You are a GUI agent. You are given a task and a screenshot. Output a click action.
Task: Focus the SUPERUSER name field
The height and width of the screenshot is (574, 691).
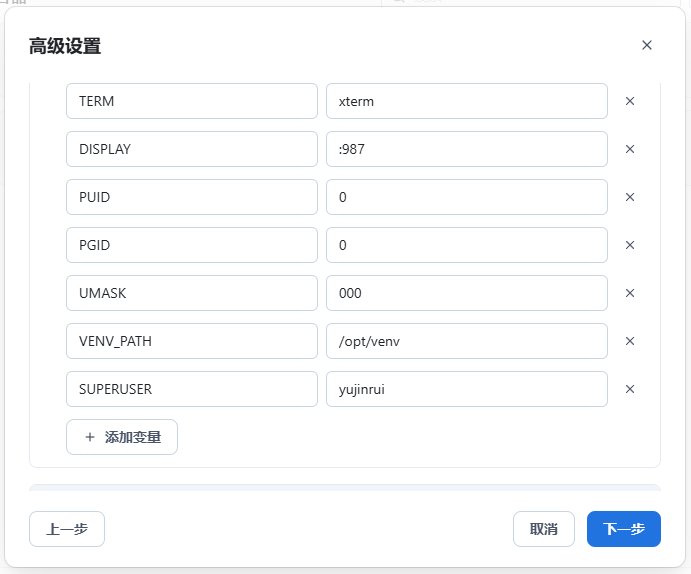pos(191,389)
